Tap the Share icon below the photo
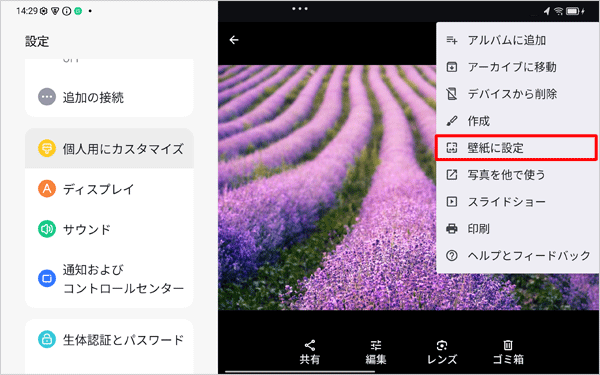Screen dimensions: 600x375 (x=310, y=346)
